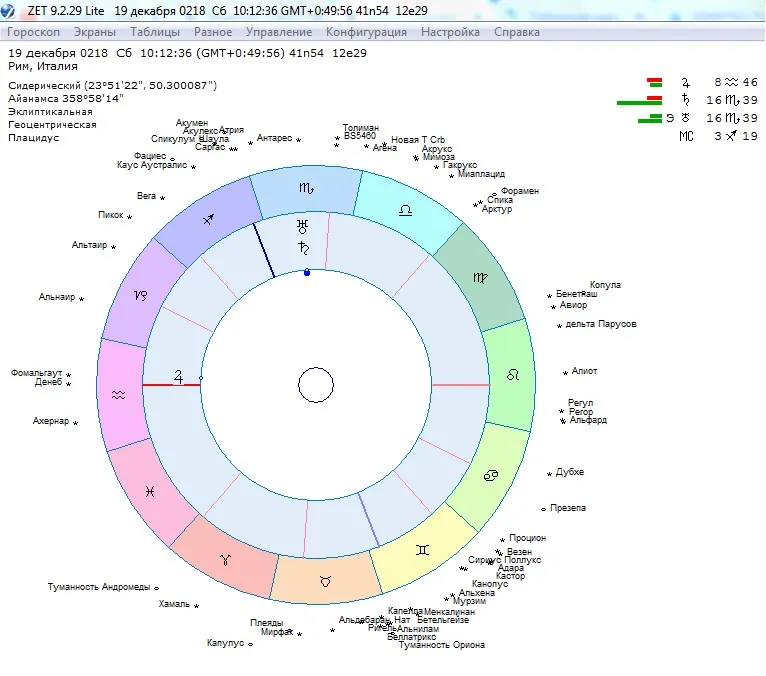The image size is (766, 676).
Task: Select the Uranus glyph near the chart top
Action: click(x=301, y=226)
